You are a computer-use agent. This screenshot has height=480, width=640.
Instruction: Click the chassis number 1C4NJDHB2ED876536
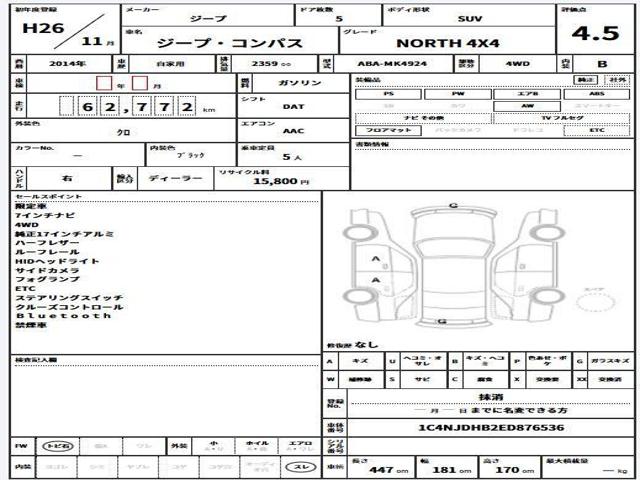click(x=491, y=428)
